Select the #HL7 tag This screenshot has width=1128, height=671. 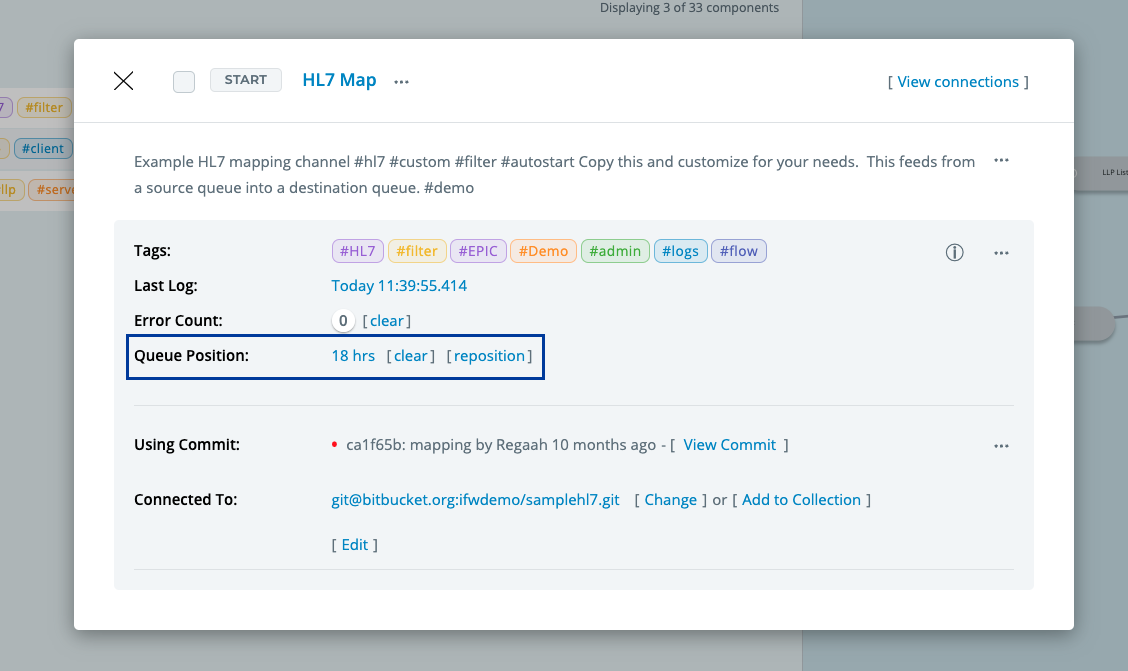pos(357,251)
